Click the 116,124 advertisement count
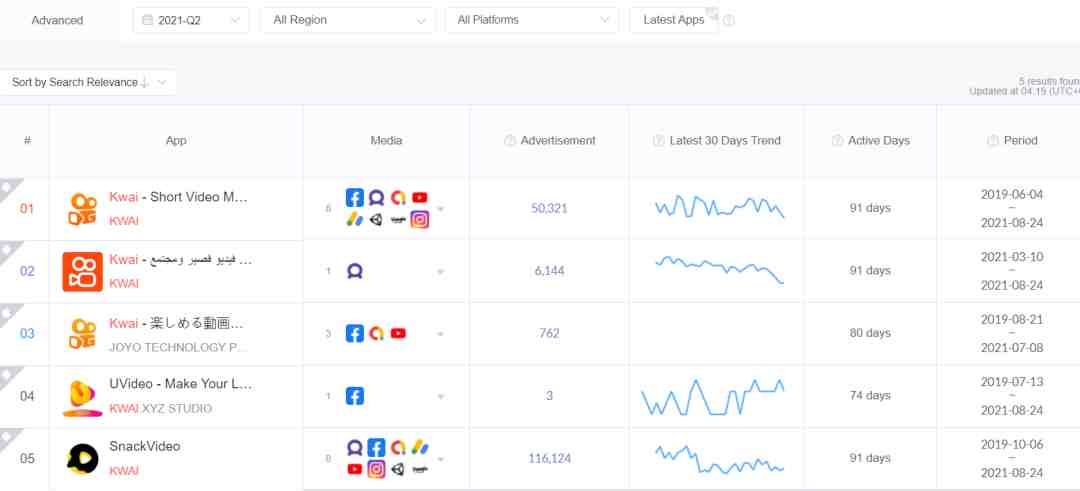This screenshot has width=1080, height=491. (x=549, y=458)
